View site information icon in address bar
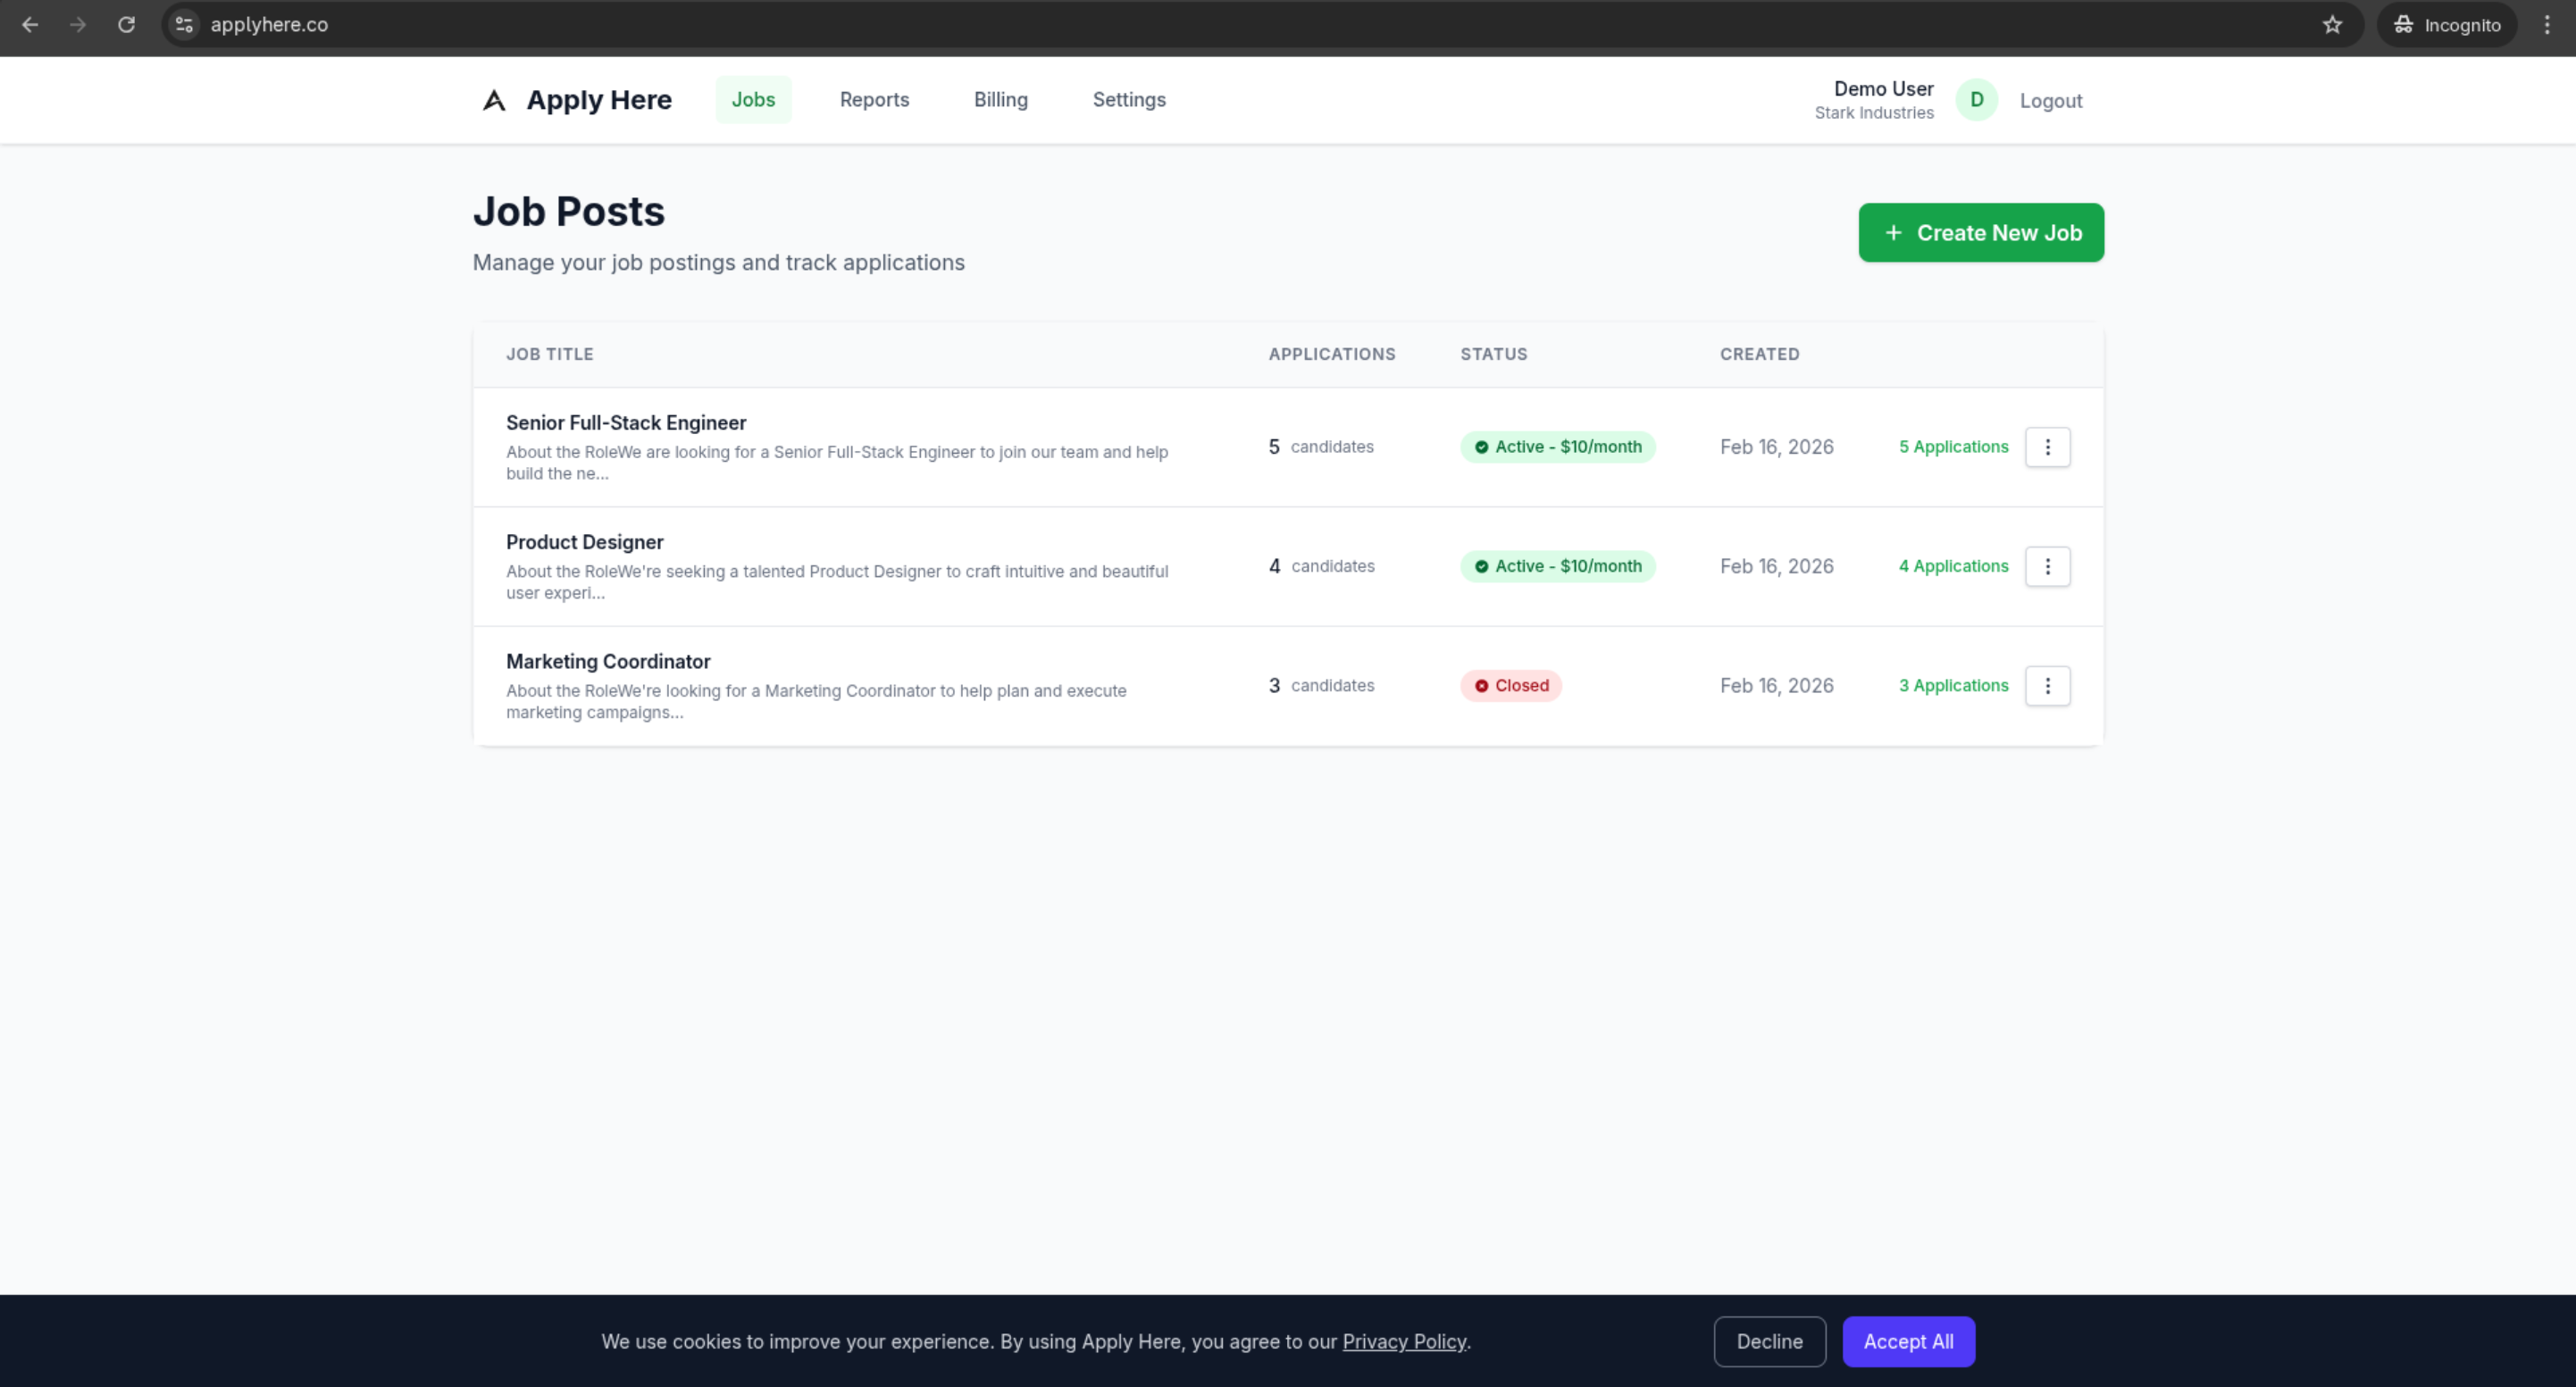The height and width of the screenshot is (1387, 2576). (184, 25)
